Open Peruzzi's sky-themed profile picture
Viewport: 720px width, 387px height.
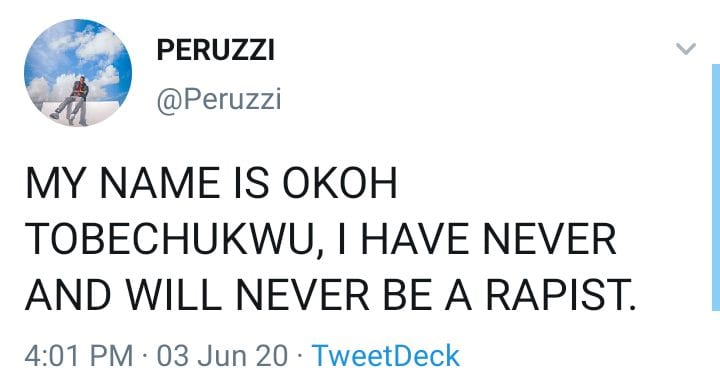(x=78, y=73)
